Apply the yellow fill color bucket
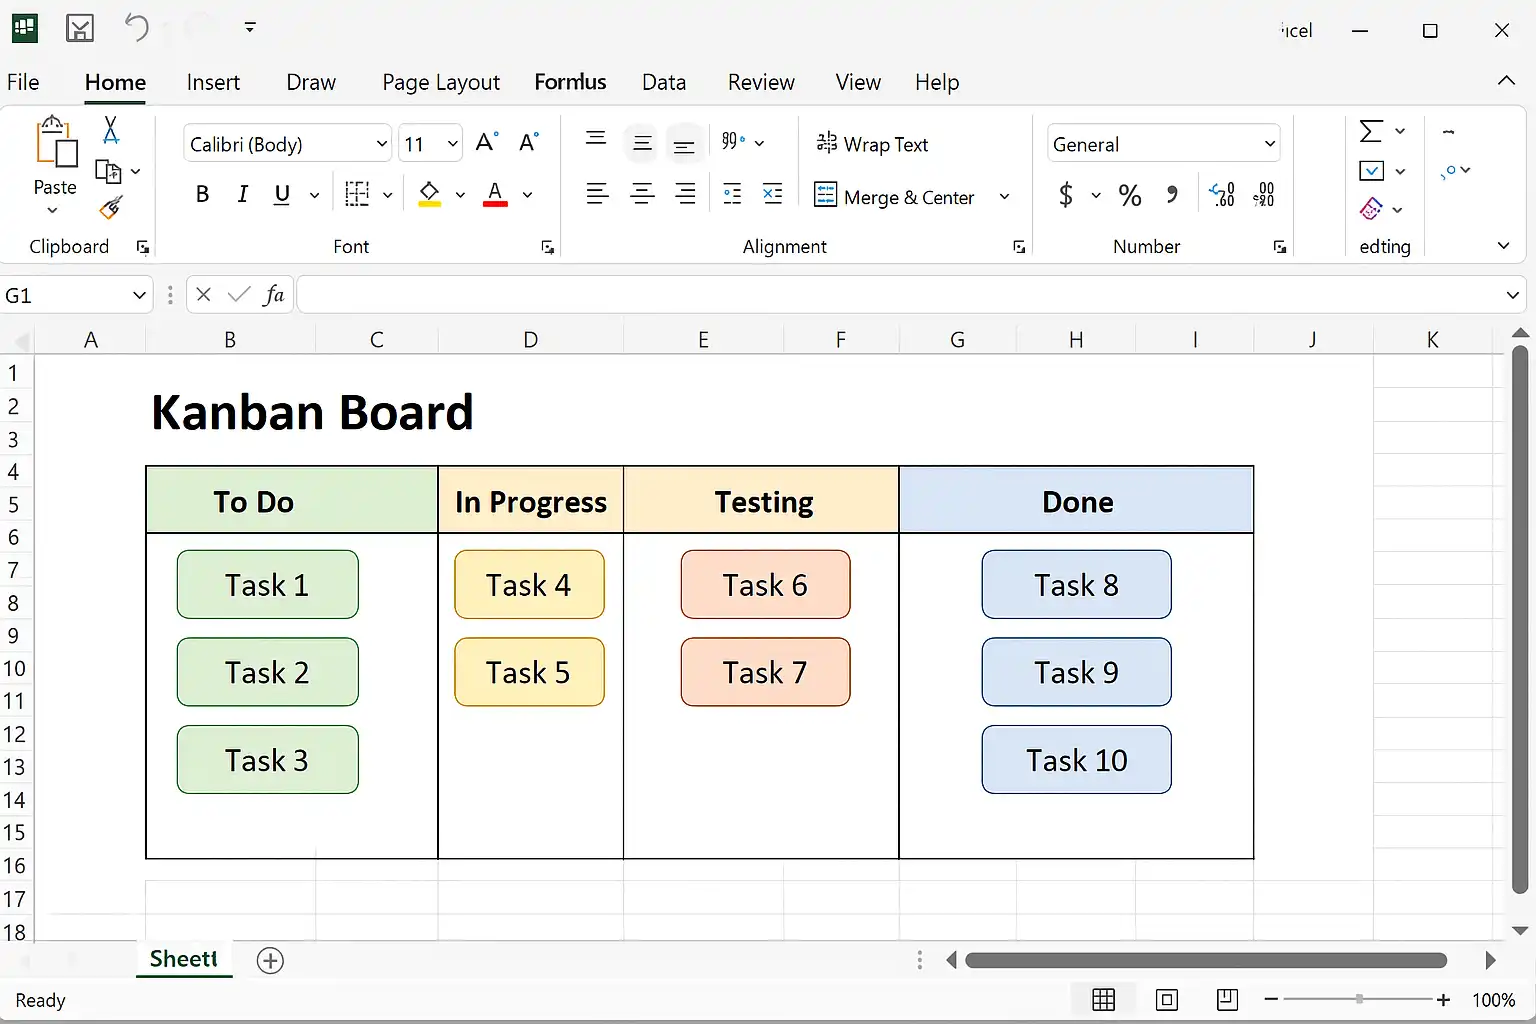This screenshot has width=1536, height=1024. click(430, 194)
